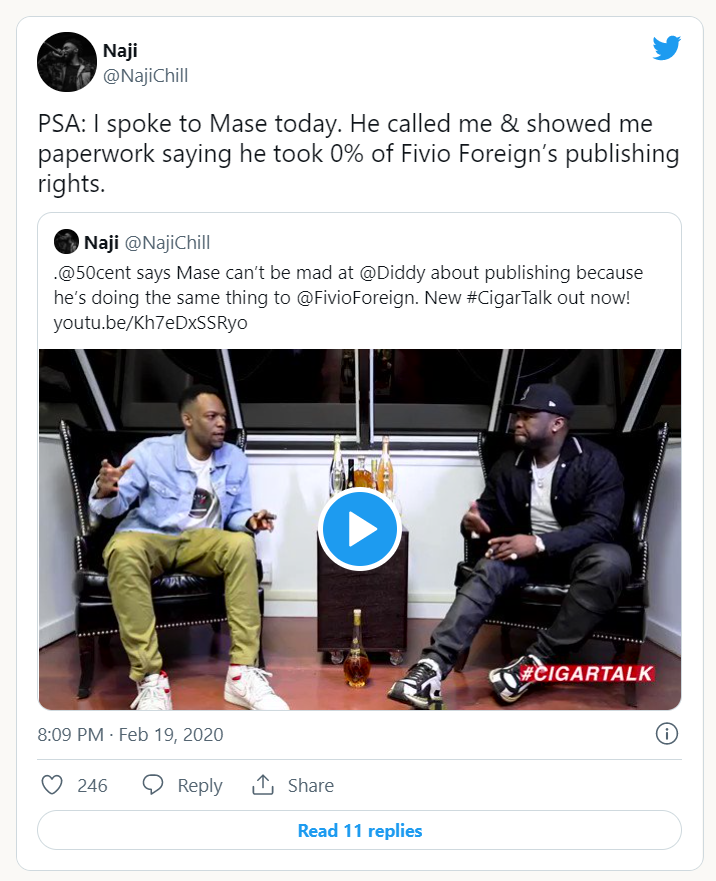Viewport: 716px width, 881px height.
Task: Click the quoted tweet's @NajiChill handle
Action: [x=167, y=242]
